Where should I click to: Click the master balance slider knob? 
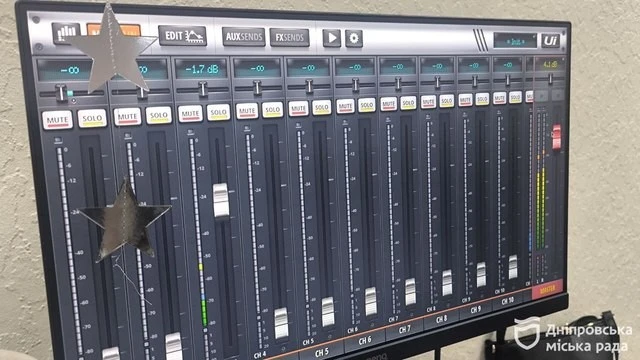coord(550,79)
